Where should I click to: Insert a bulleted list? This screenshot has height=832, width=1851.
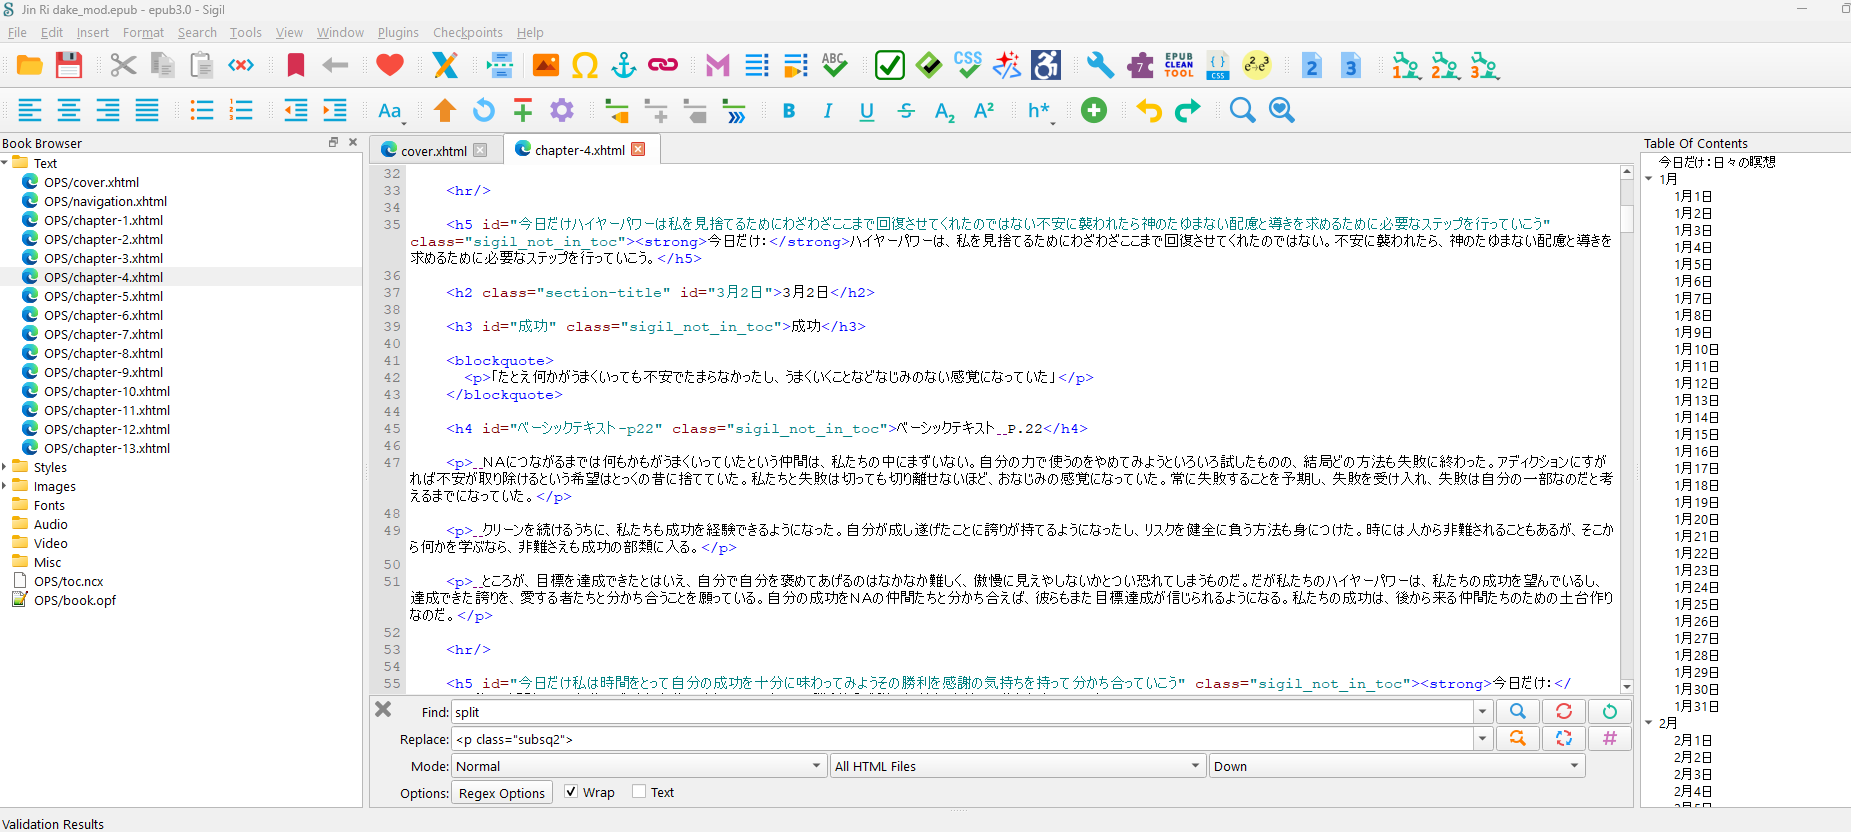202,110
